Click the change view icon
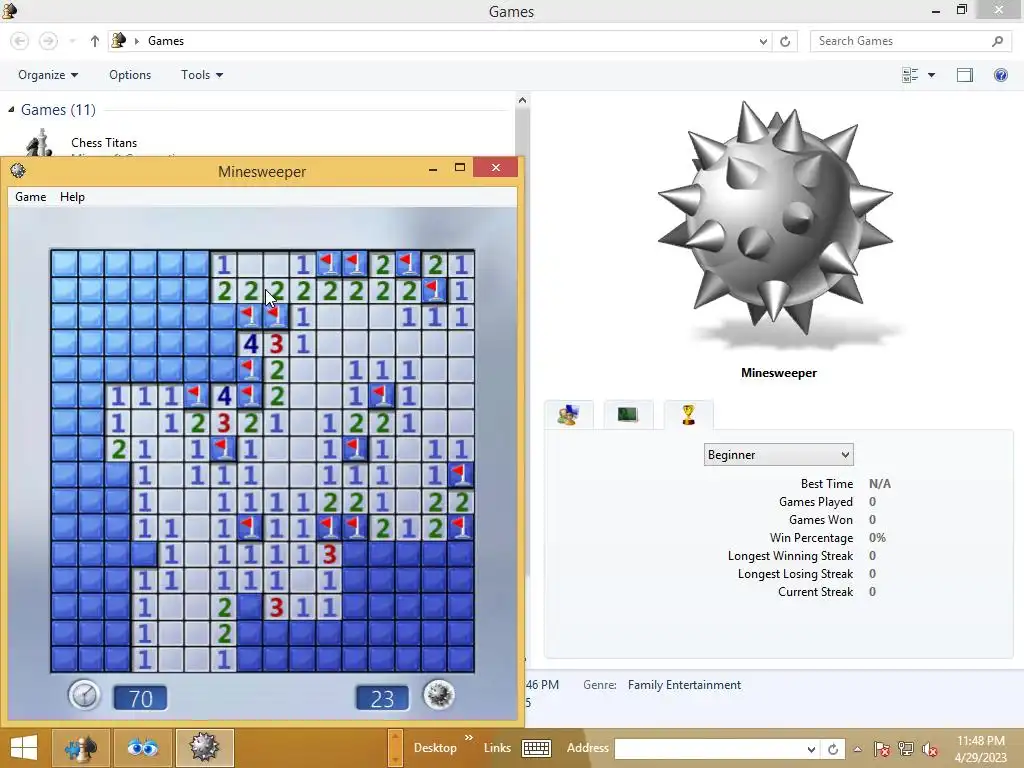 [x=910, y=75]
